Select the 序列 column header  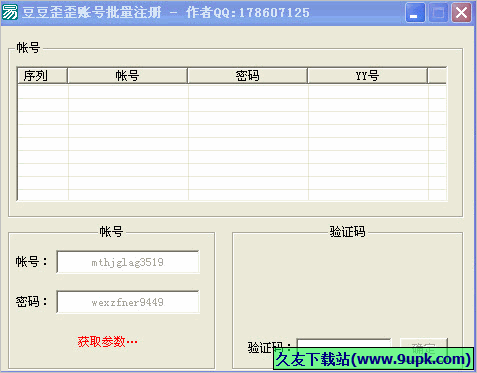pos(42,76)
